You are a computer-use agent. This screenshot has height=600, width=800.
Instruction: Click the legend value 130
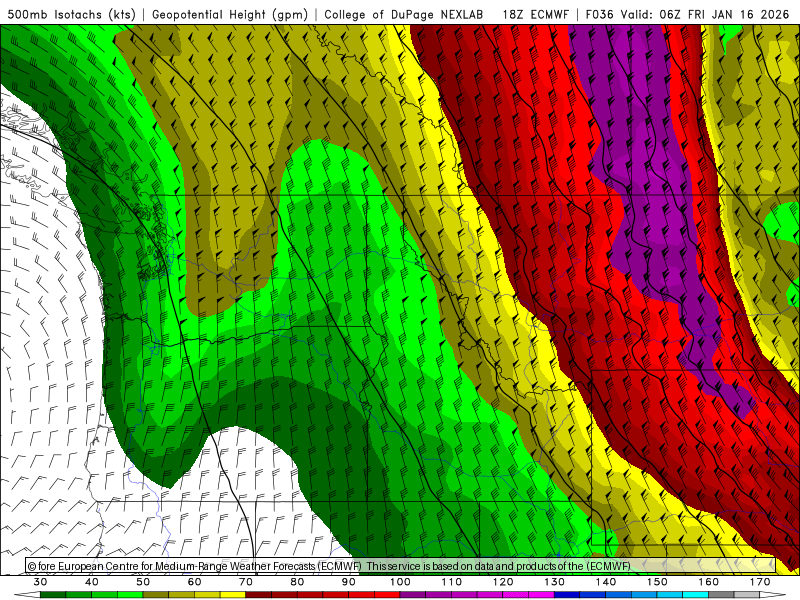coord(555,582)
